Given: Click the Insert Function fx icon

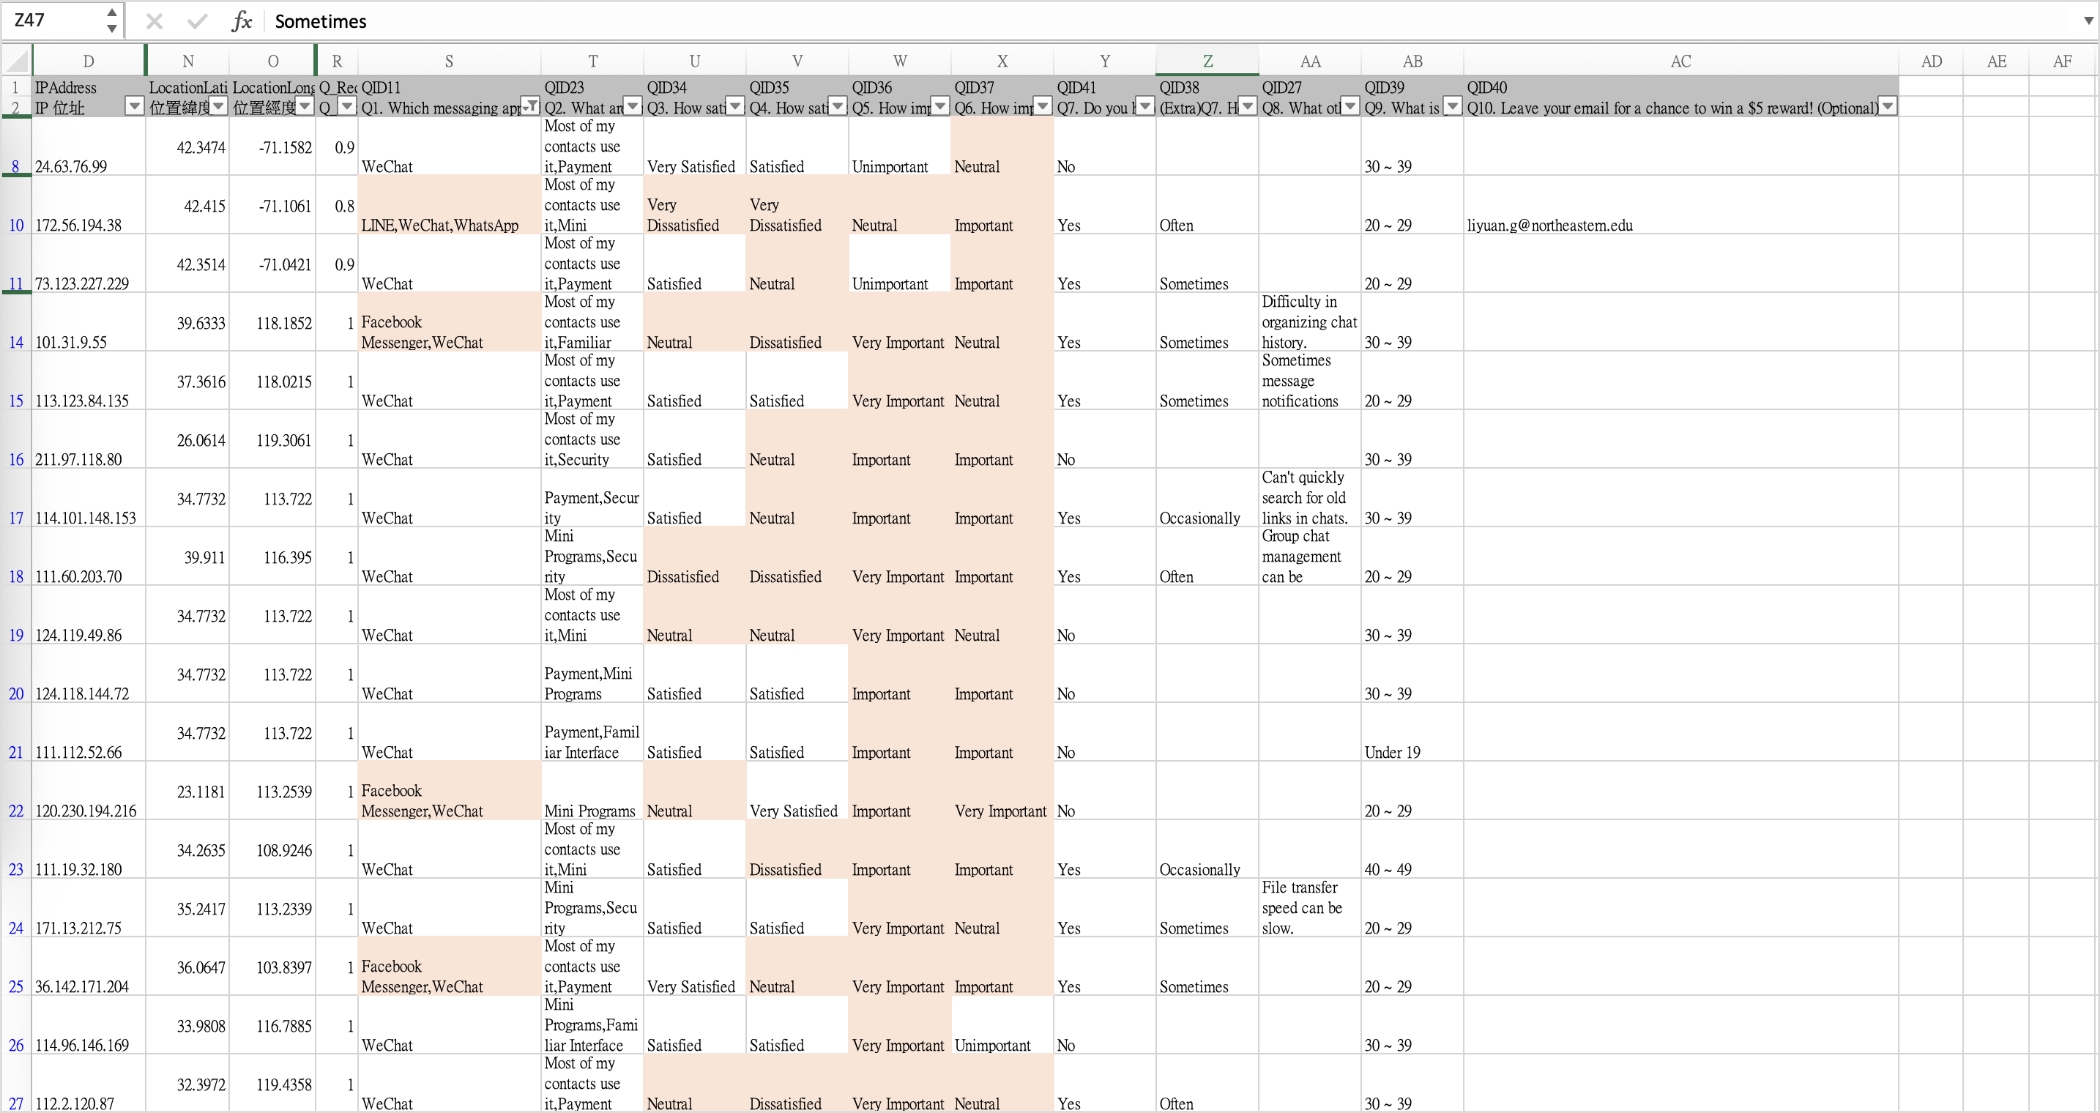Looking at the screenshot, I should (241, 21).
